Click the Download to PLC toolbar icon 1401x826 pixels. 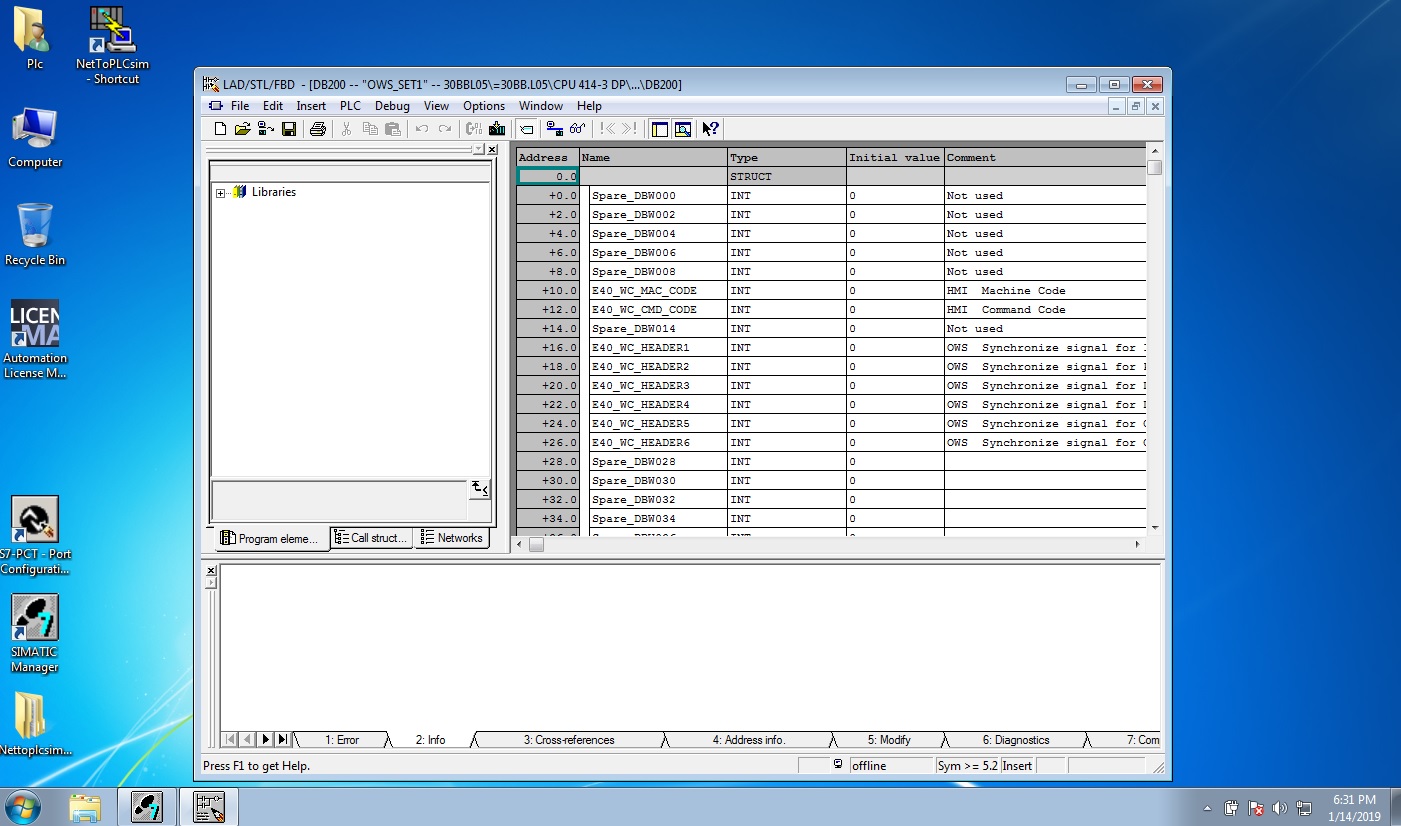(x=497, y=129)
